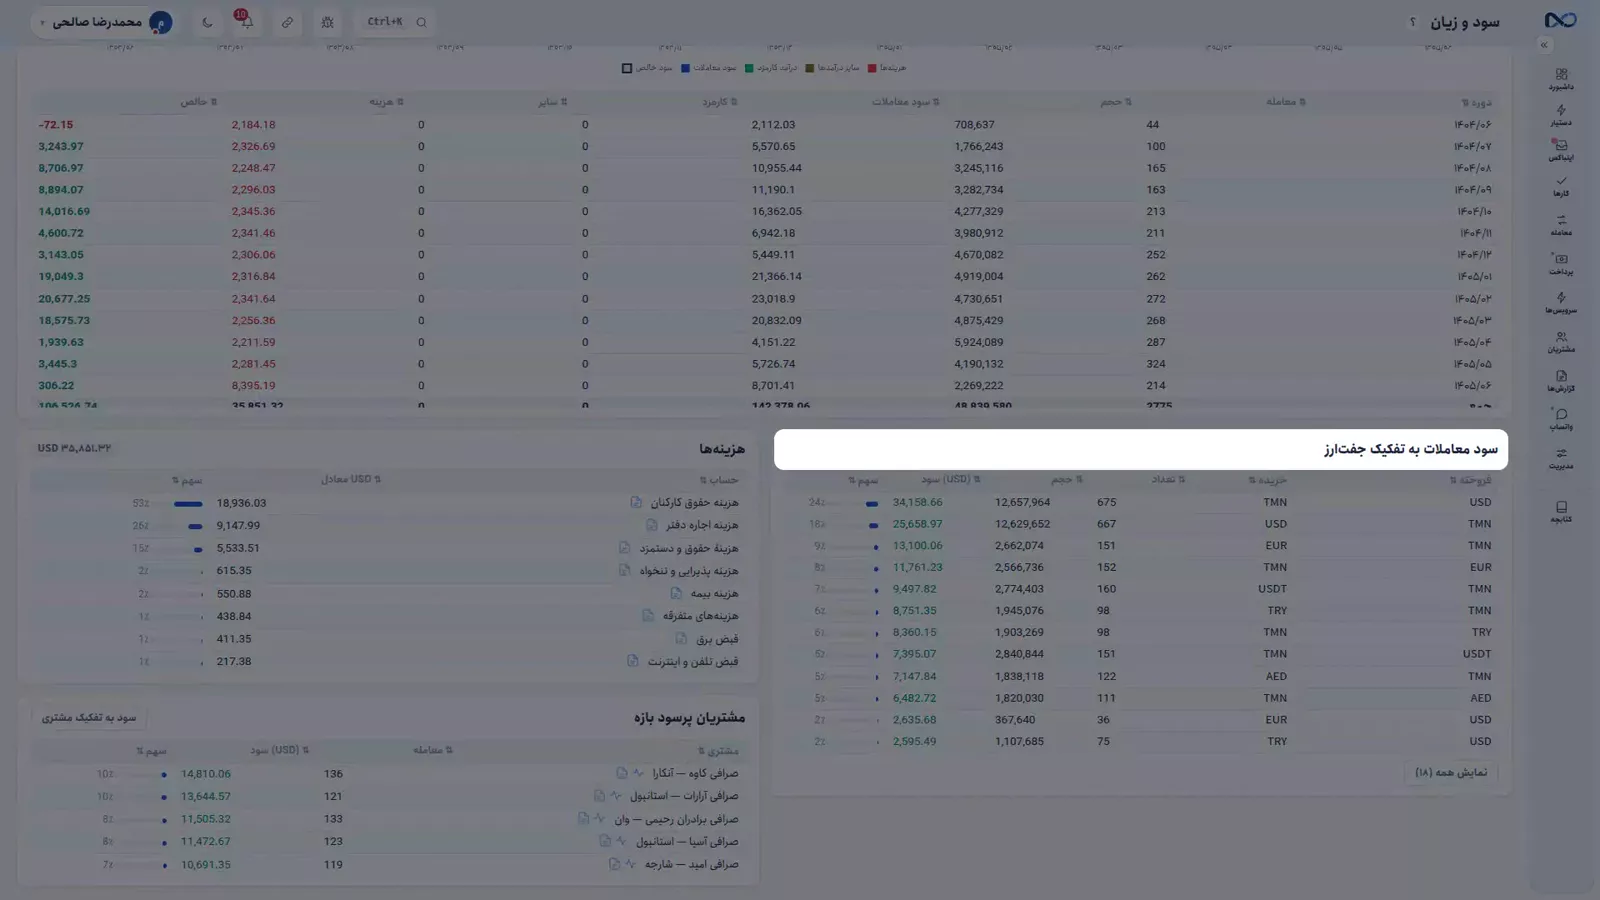Viewport: 1600px width, 900px height.
Task: Open the هزینه اجاره دفتر account link
Action: tap(702, 525)
